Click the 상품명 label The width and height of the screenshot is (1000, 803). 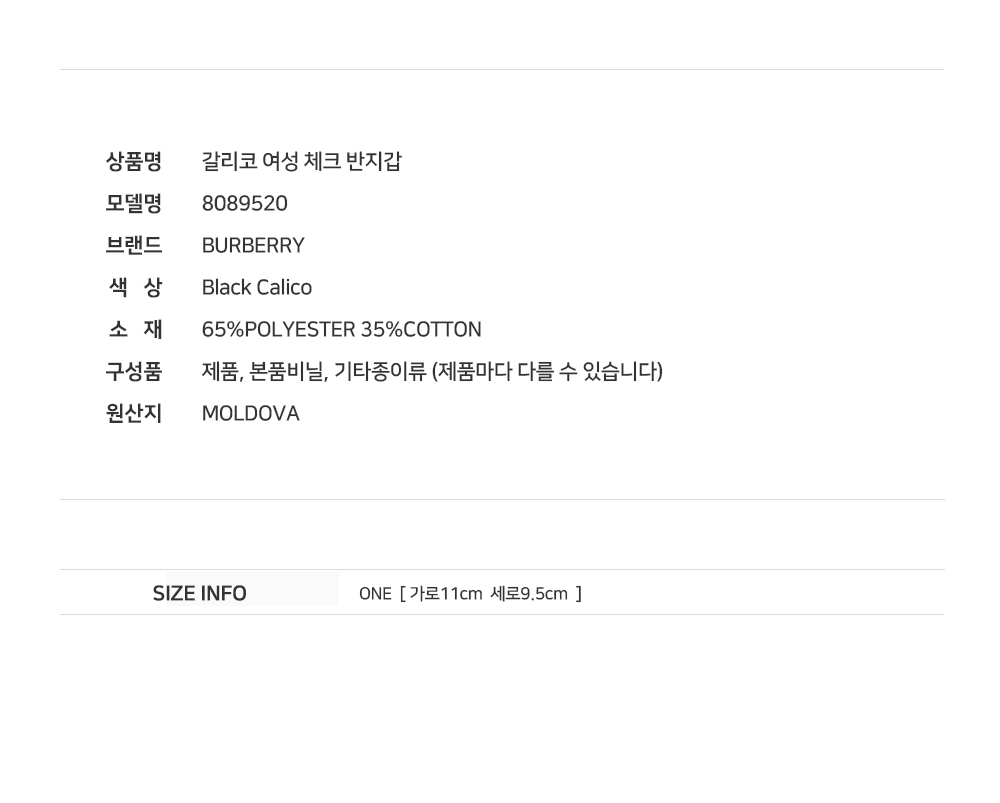pos(133,161)
